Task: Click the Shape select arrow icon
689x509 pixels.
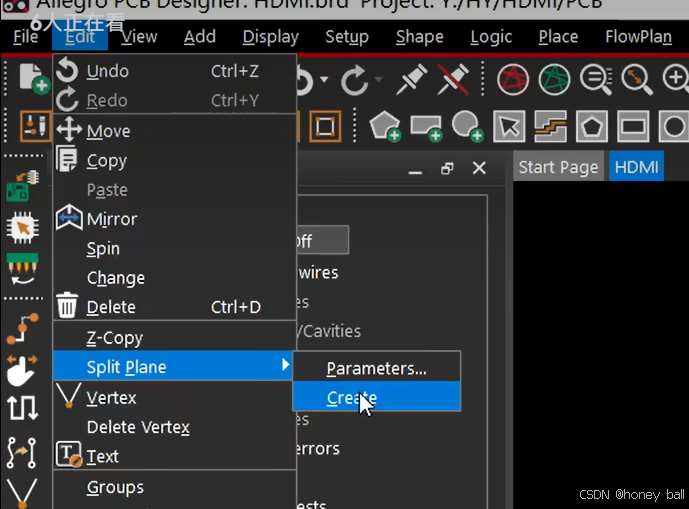Action: click(509, 127)
